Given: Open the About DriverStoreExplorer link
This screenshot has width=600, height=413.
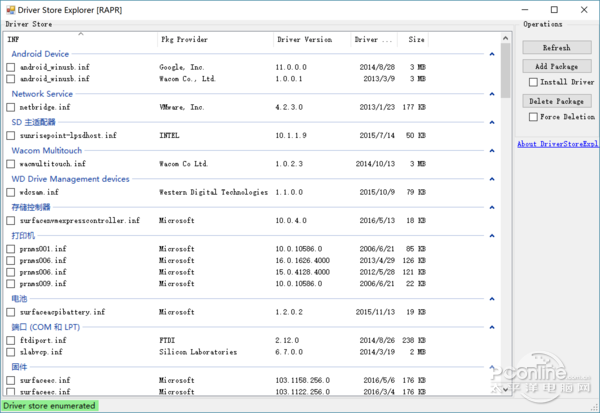Looking at the screenshot, I should tap(558, 144).
